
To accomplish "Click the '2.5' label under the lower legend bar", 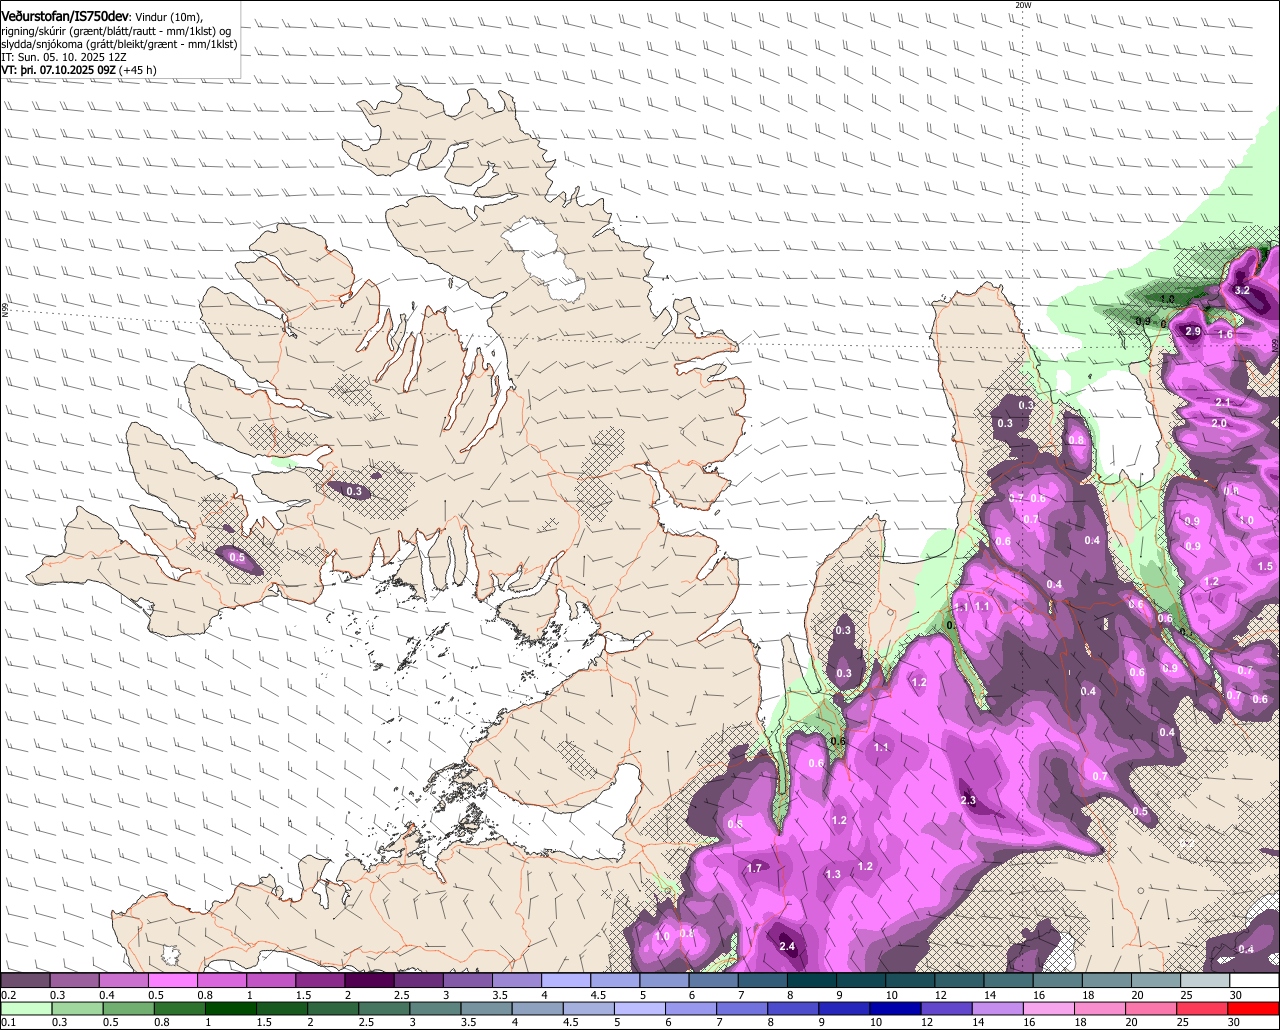I will click(x=366, y=1022).
